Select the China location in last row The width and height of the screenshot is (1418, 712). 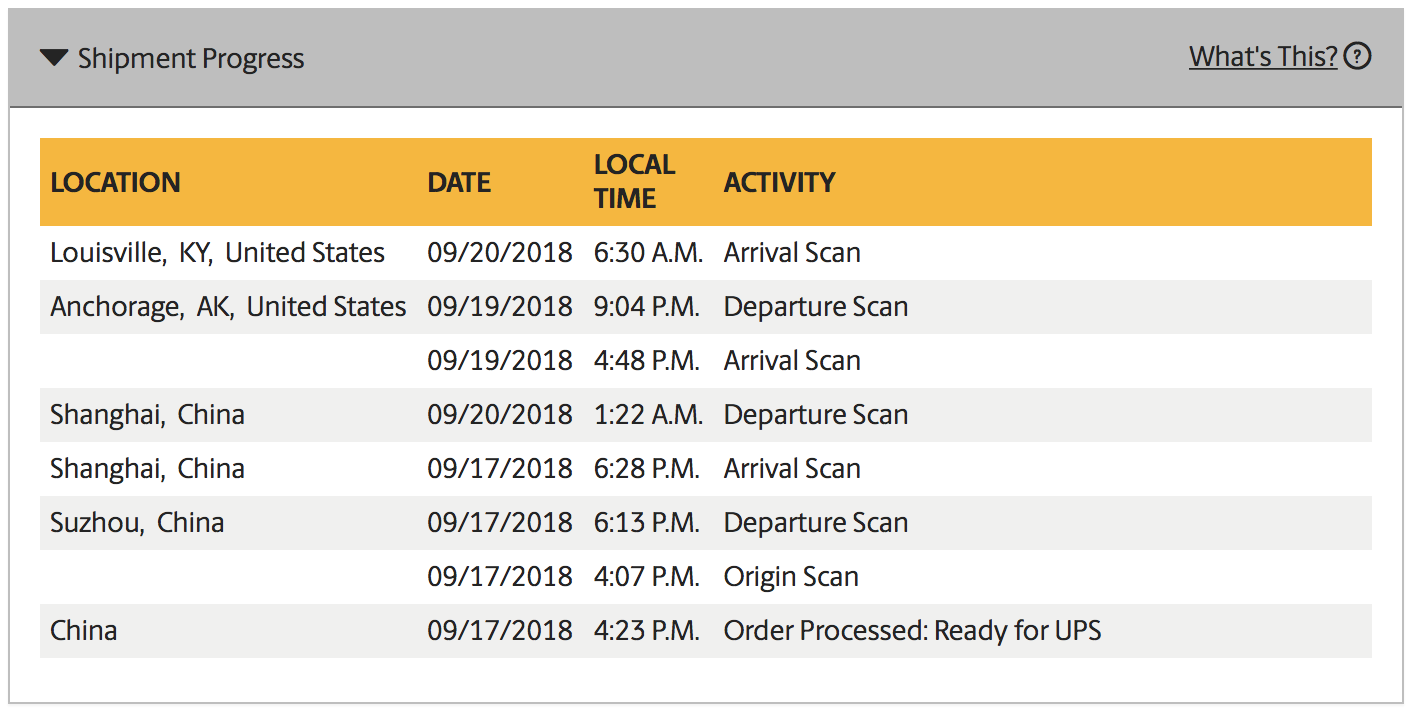pyautogui.click(x=84, y=631)
